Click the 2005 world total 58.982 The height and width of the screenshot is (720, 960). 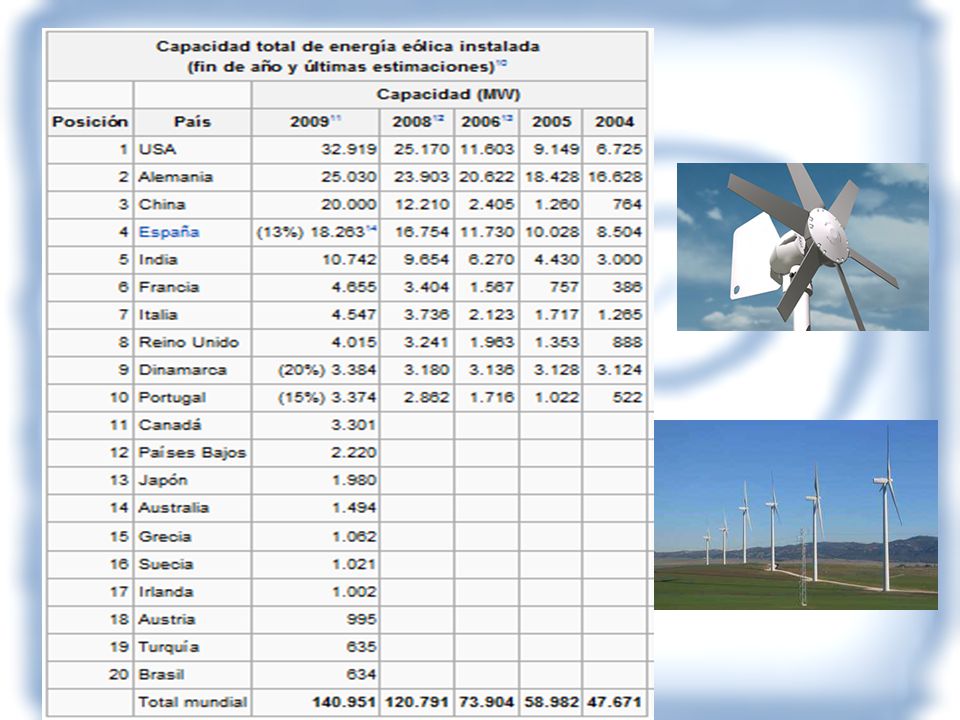tap(551, 702)
